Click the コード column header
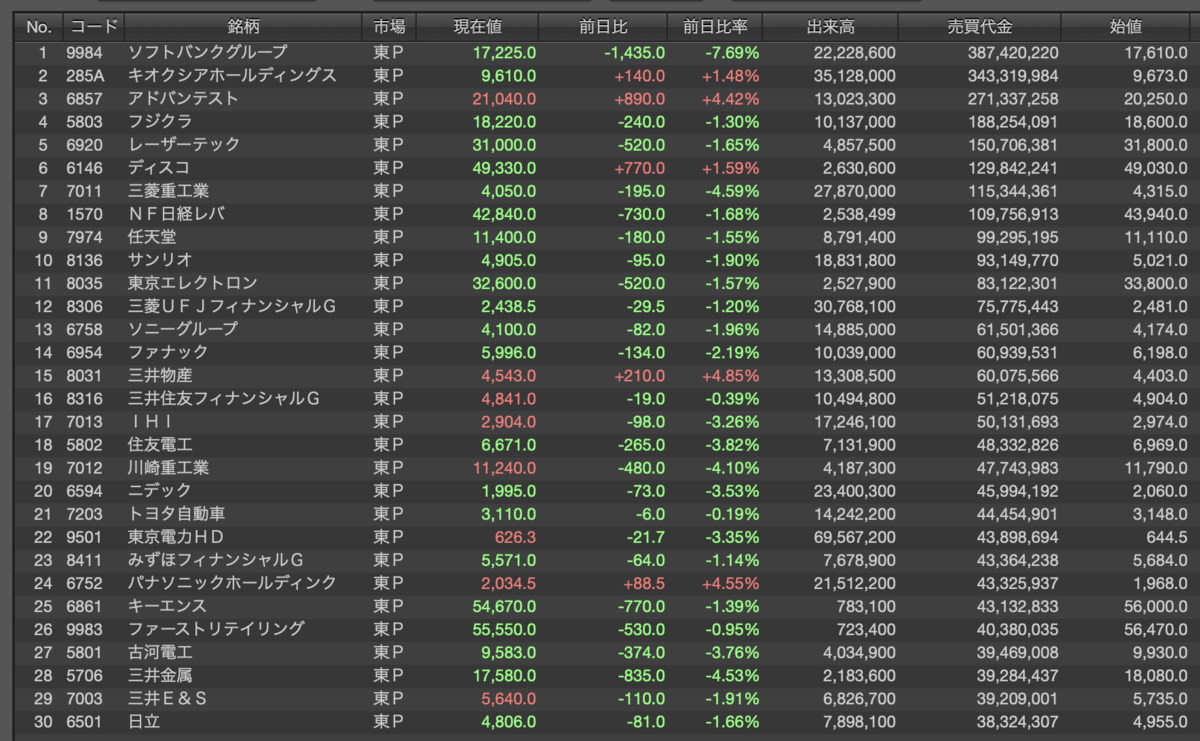1200x741 pixels. tap(92, 27)
